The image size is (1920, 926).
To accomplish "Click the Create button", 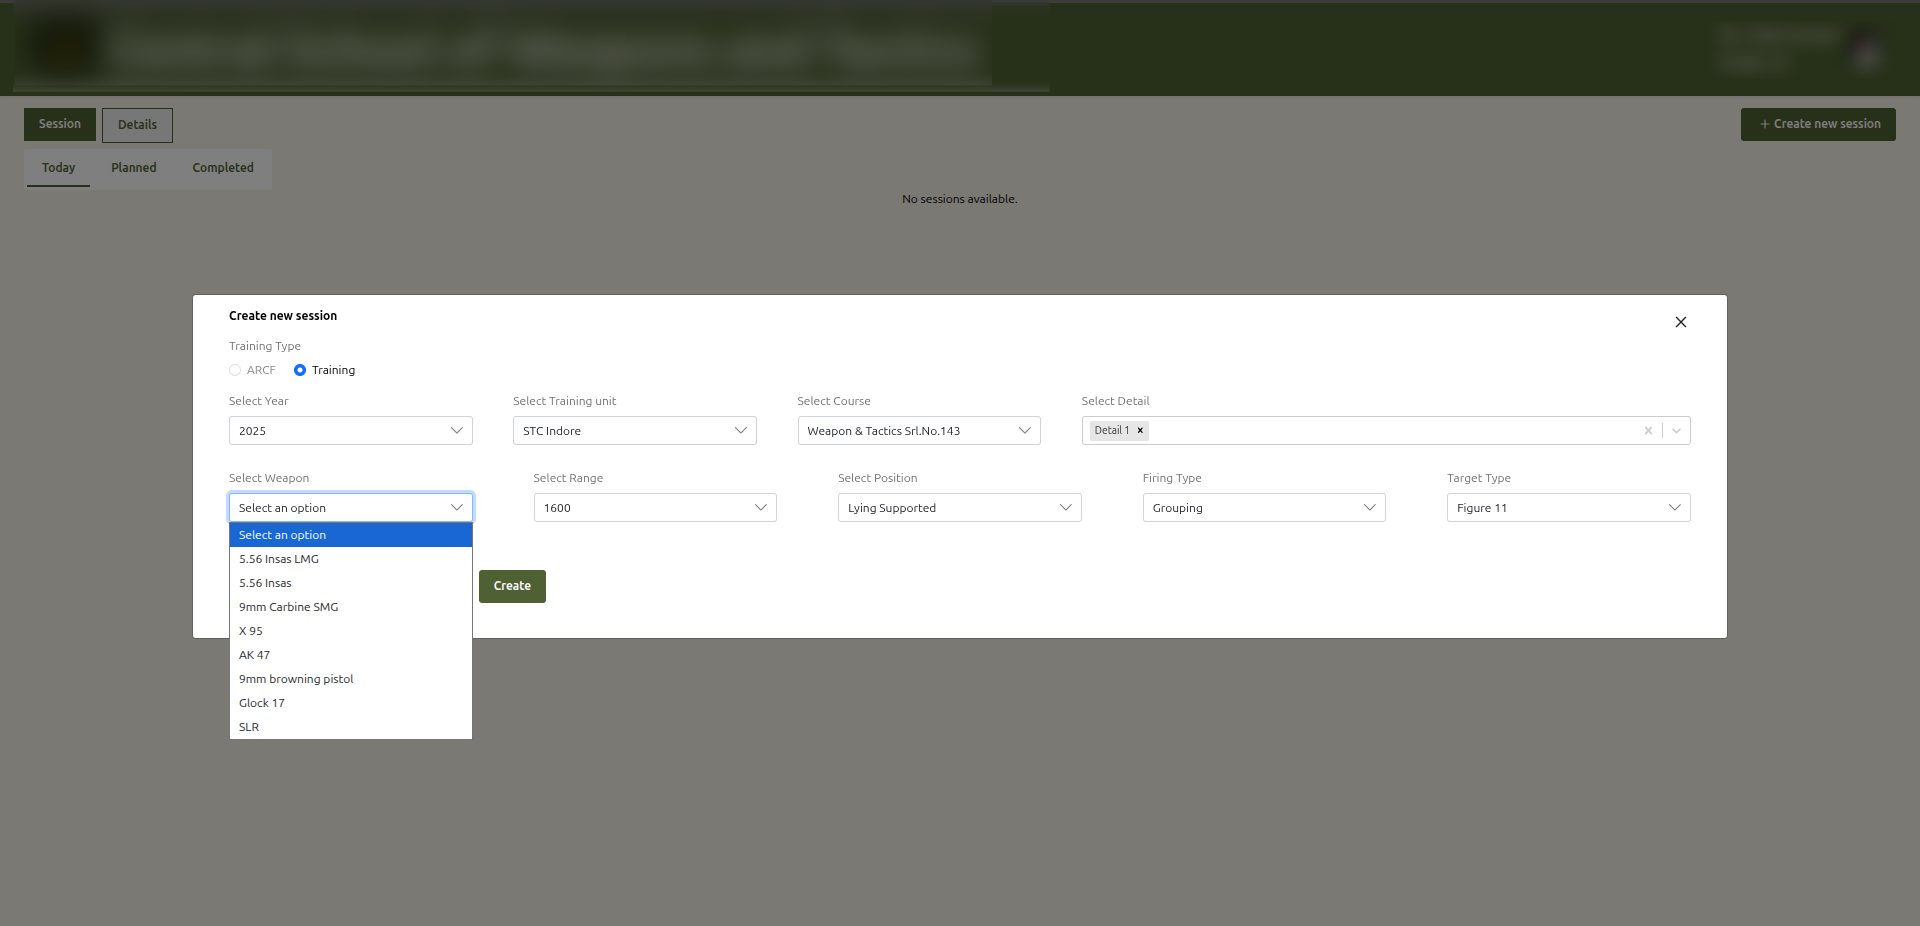I will click(x=512, y=586).
